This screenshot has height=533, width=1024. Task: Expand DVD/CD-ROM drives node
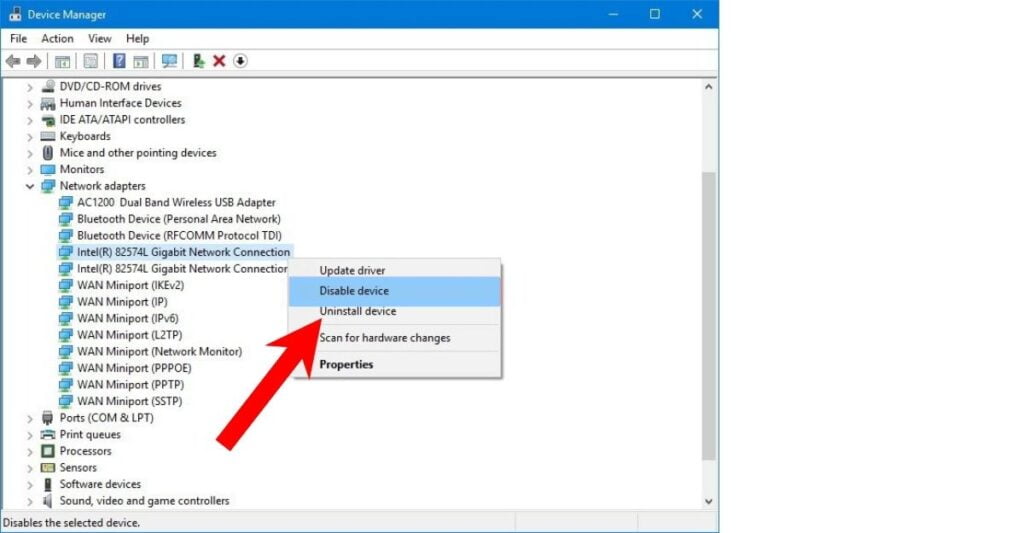(29, 86)
